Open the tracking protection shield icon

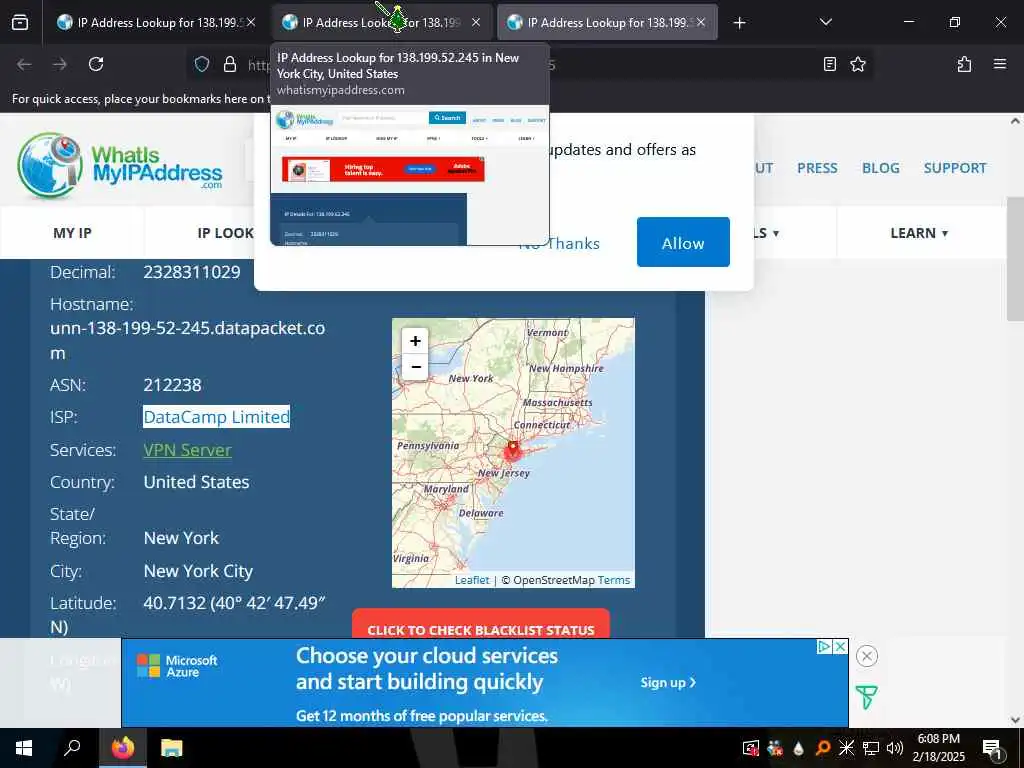[202, 64]
